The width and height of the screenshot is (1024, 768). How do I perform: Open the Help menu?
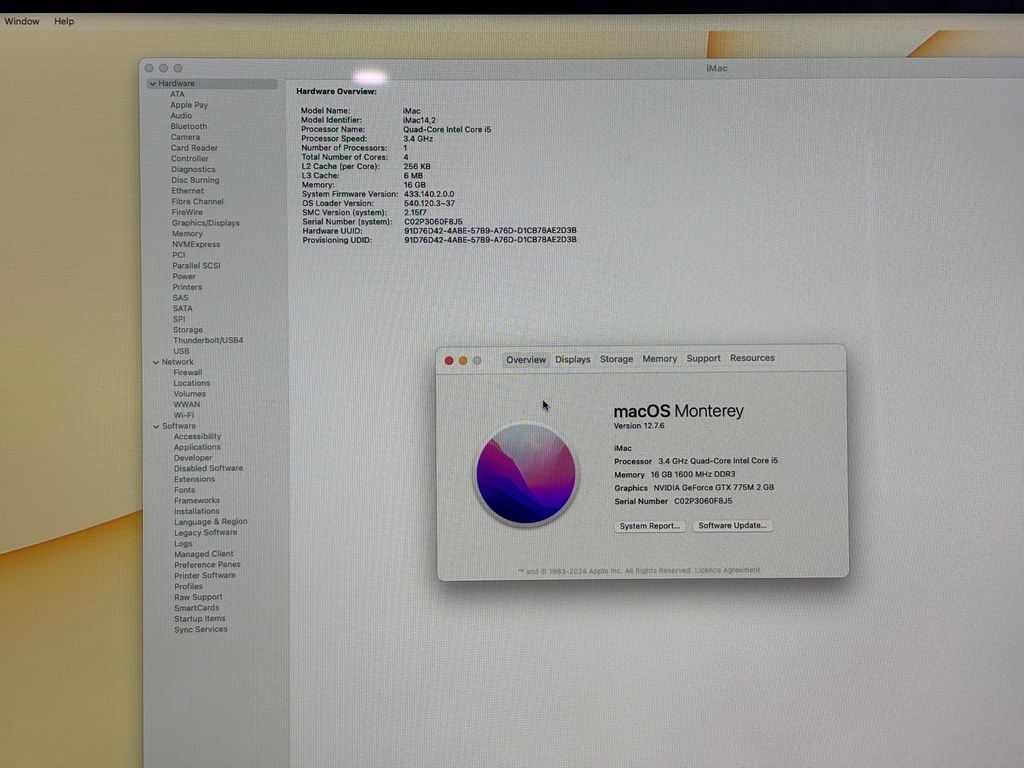[x=64, y=22]
